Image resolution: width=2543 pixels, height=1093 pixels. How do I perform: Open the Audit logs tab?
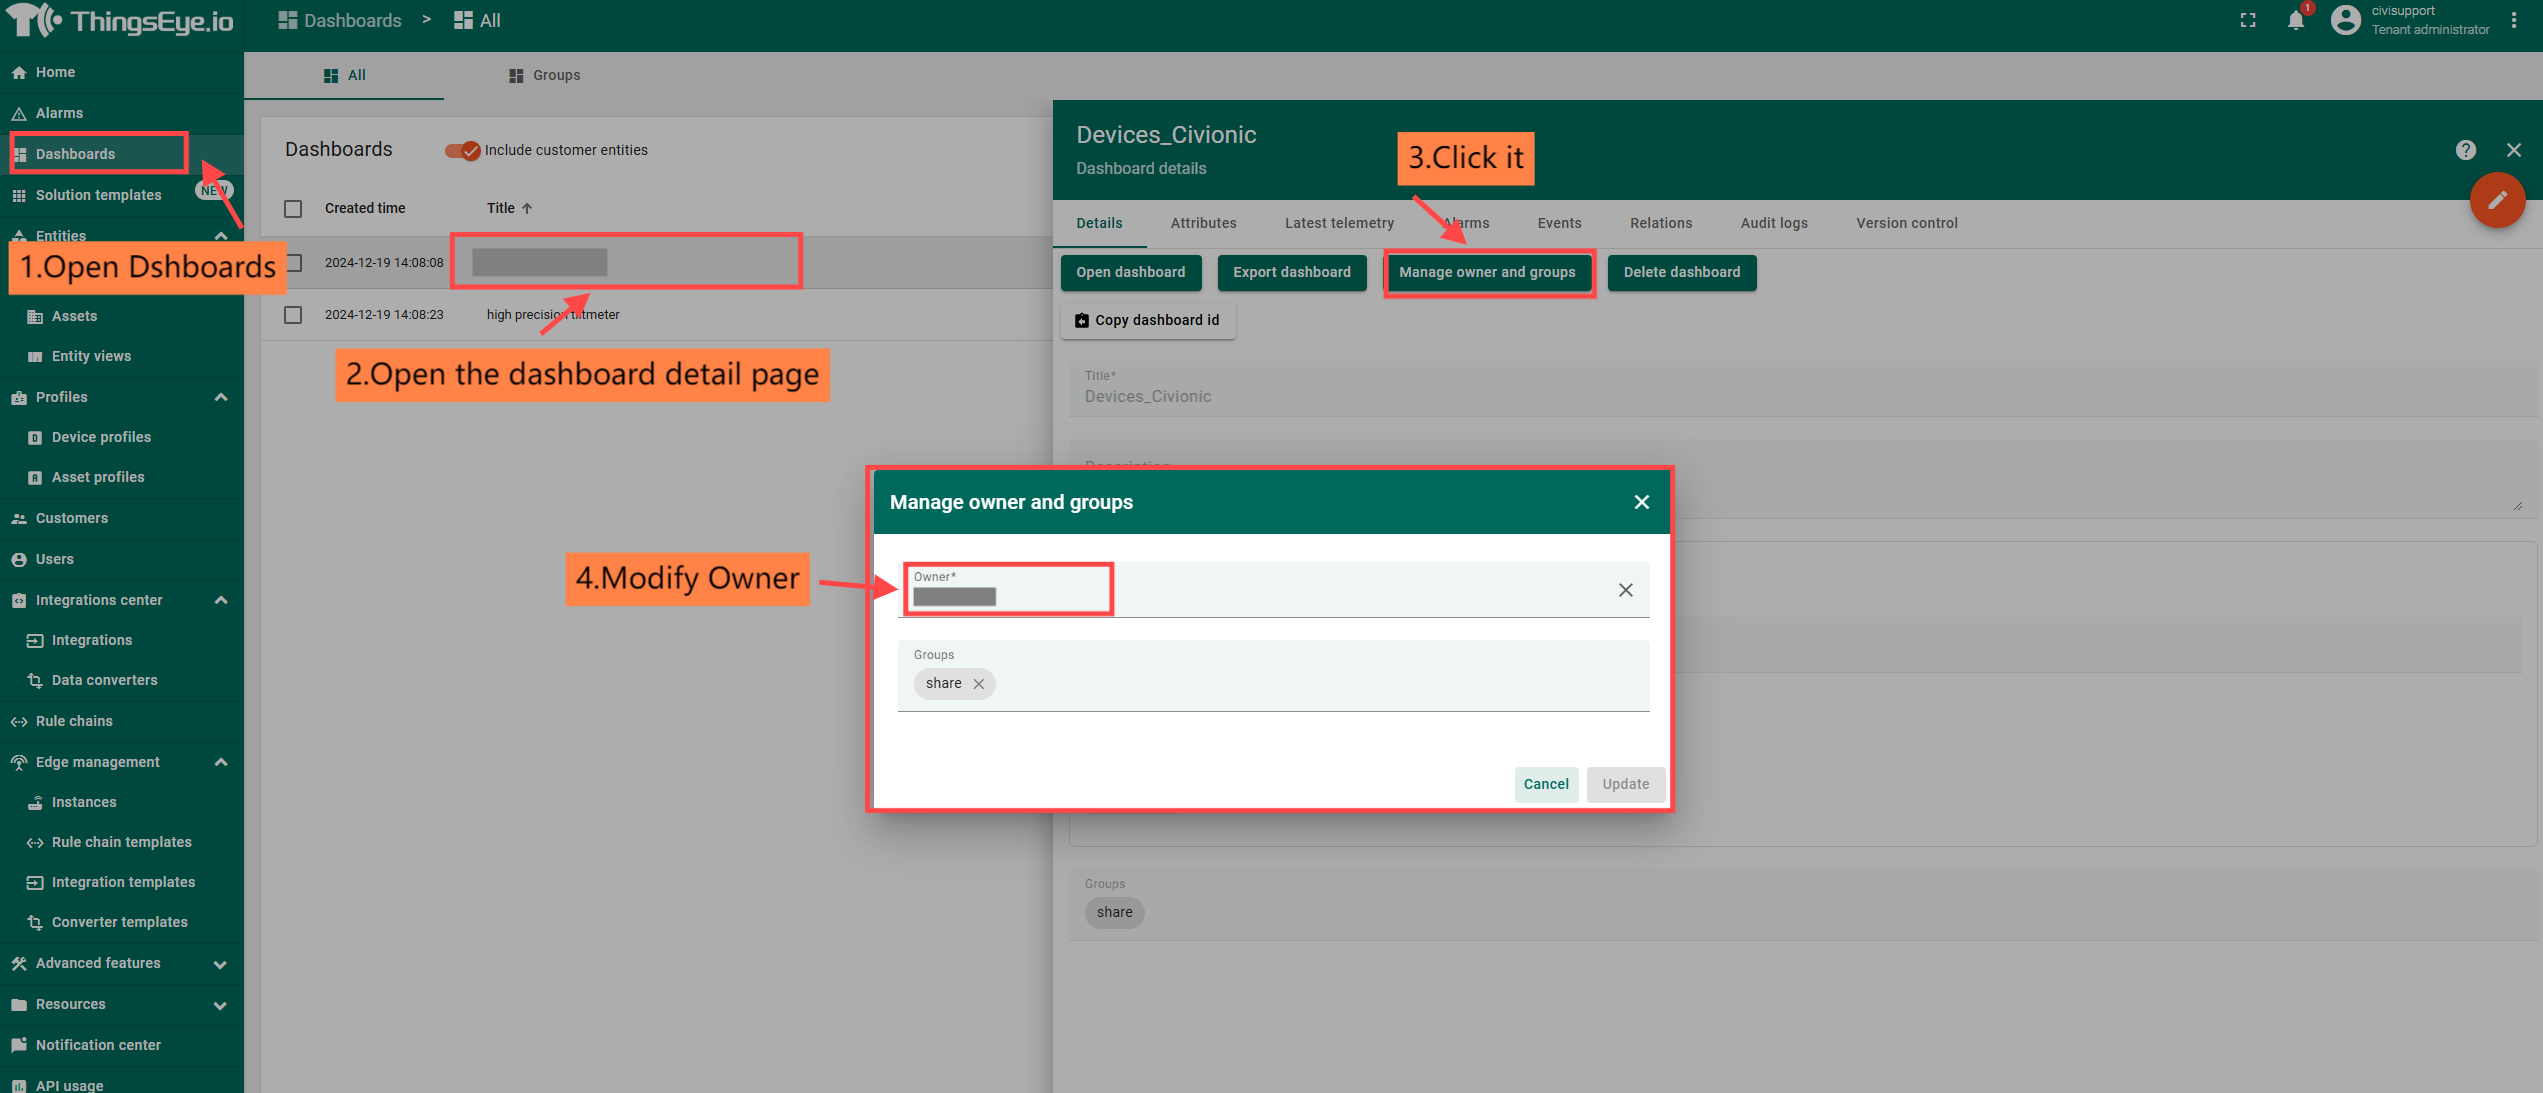[1773, 223]
